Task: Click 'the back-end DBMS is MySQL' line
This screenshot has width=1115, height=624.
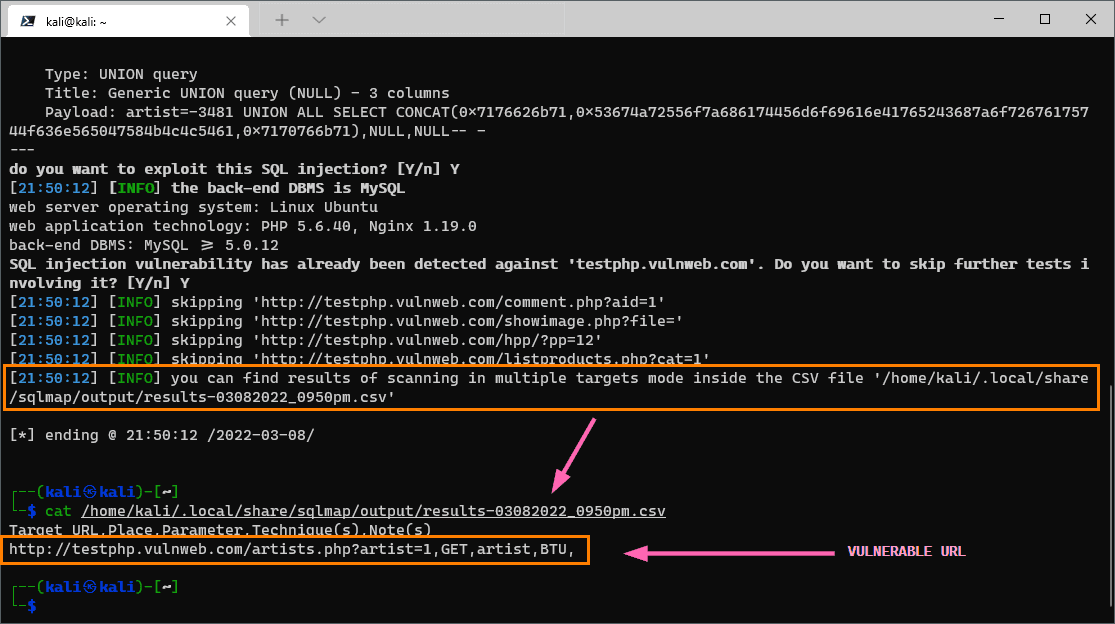Action: pyautogui.click(x=207, y=188)
